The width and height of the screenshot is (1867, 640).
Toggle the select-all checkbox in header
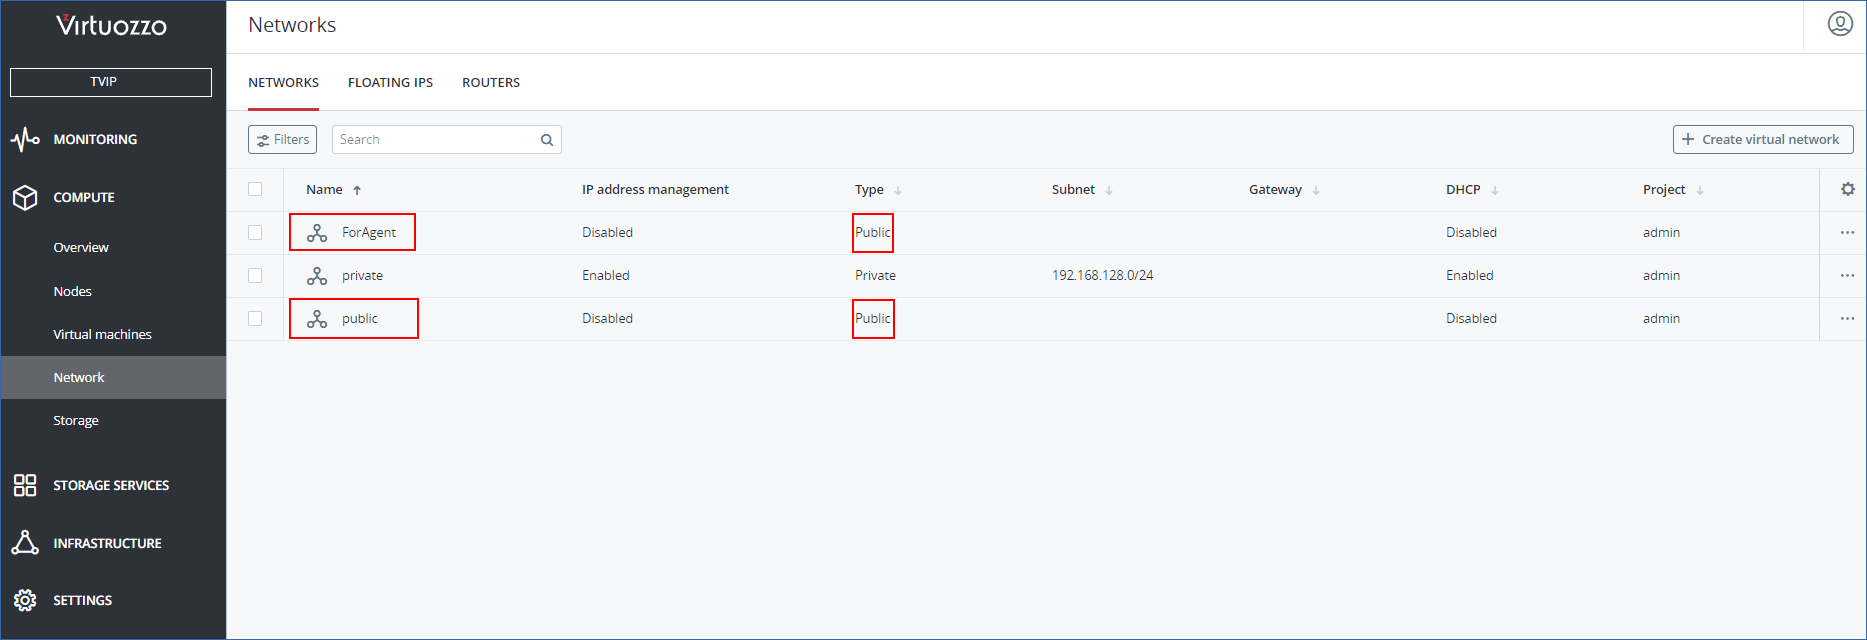tap(255, 189)
